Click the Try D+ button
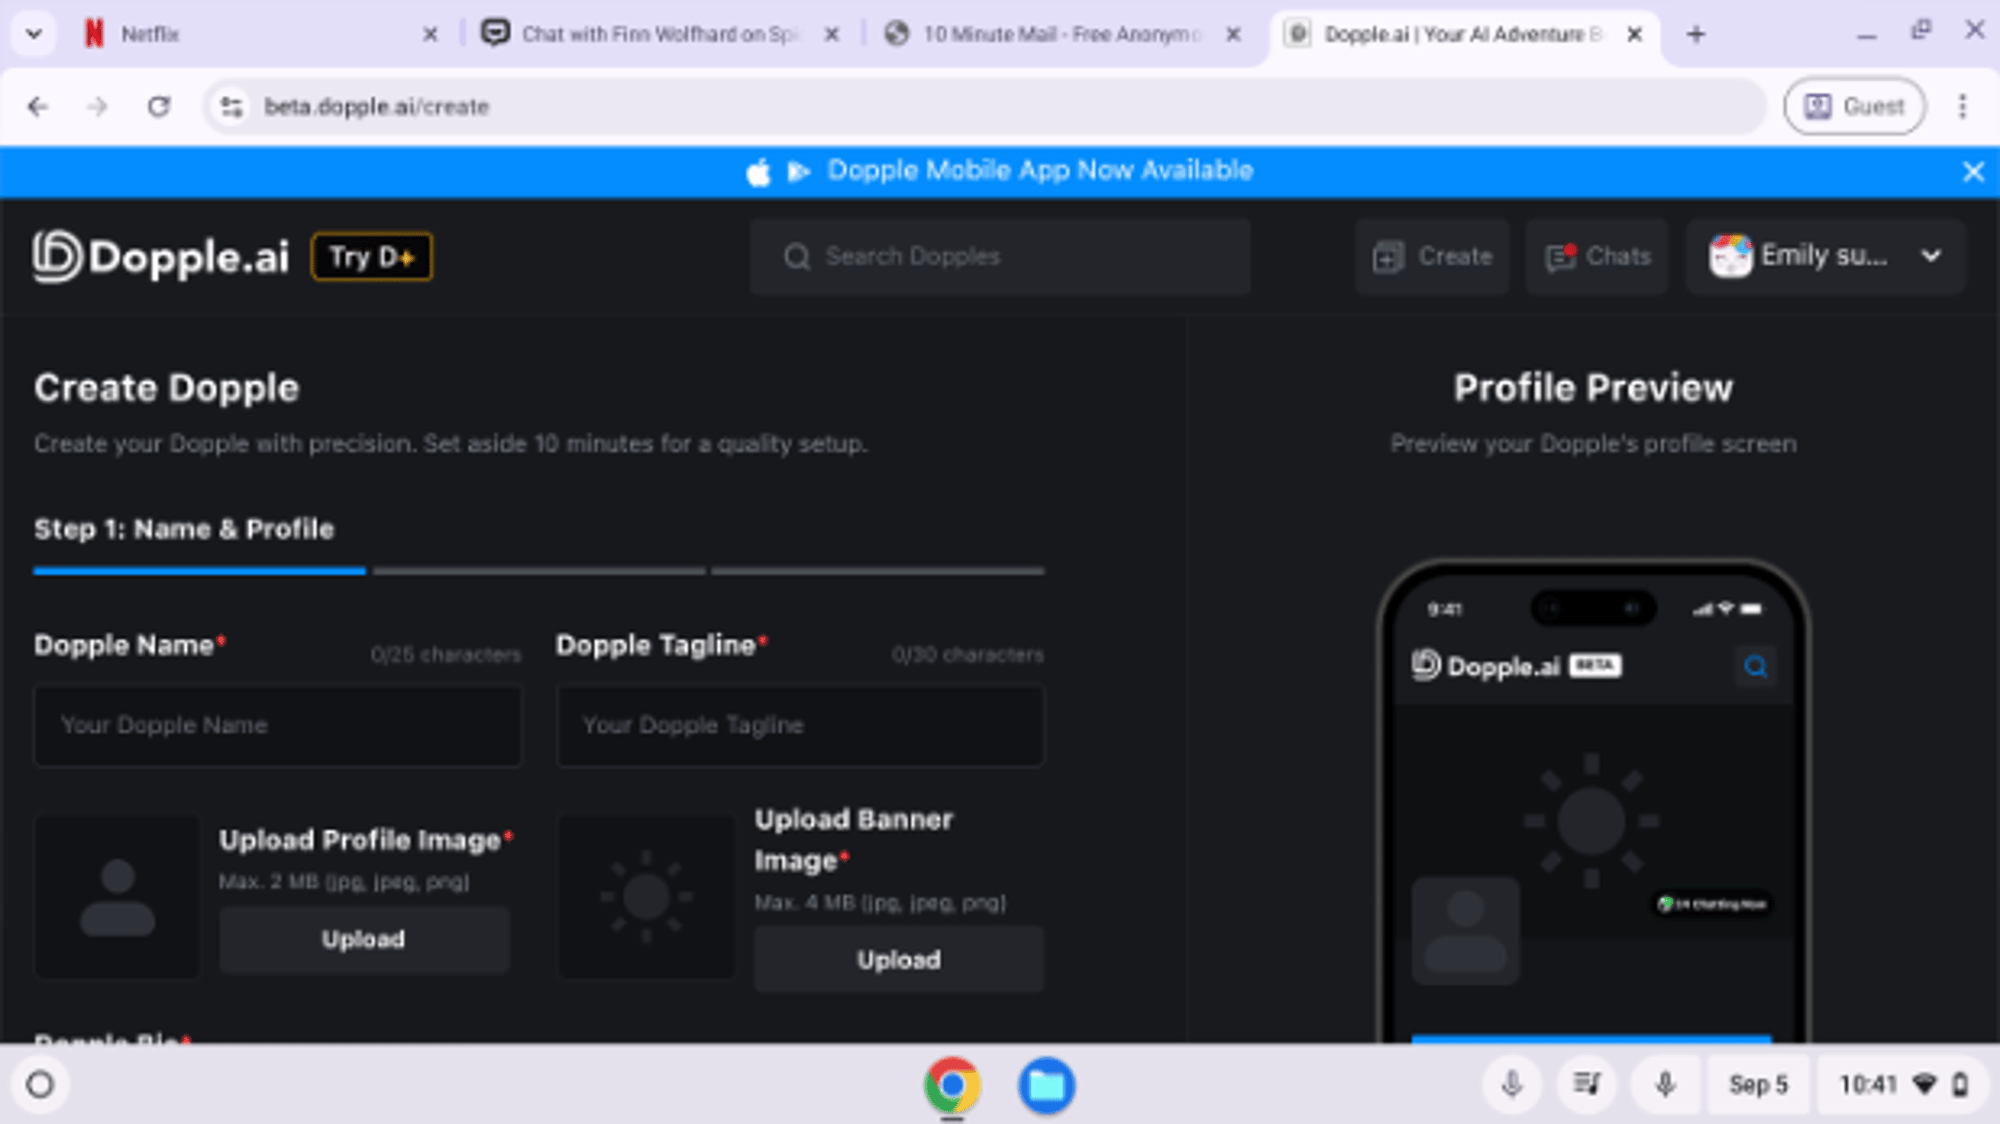Image resolution: width=2000 pixels, height=1124 pixels. (372, 257)
